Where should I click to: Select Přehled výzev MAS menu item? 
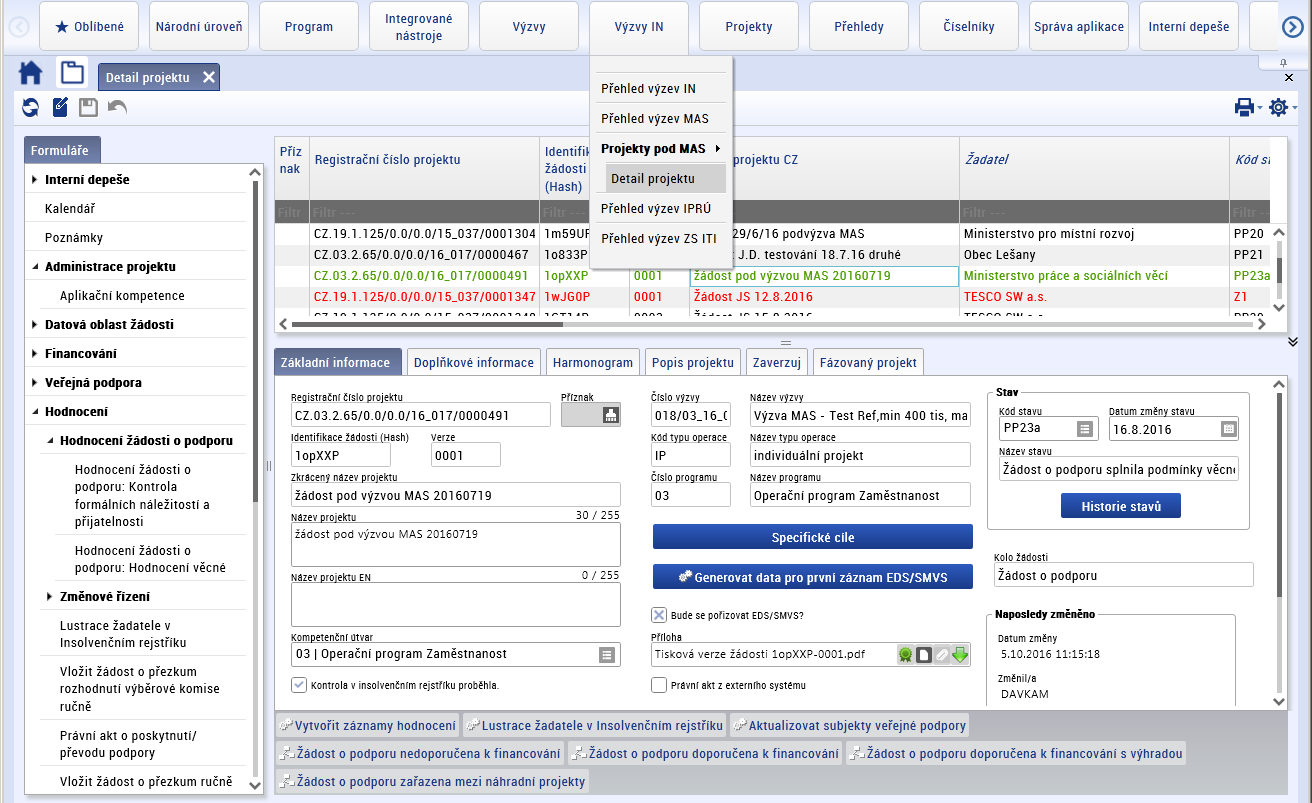pyautogui.click(x=660, y=119)
